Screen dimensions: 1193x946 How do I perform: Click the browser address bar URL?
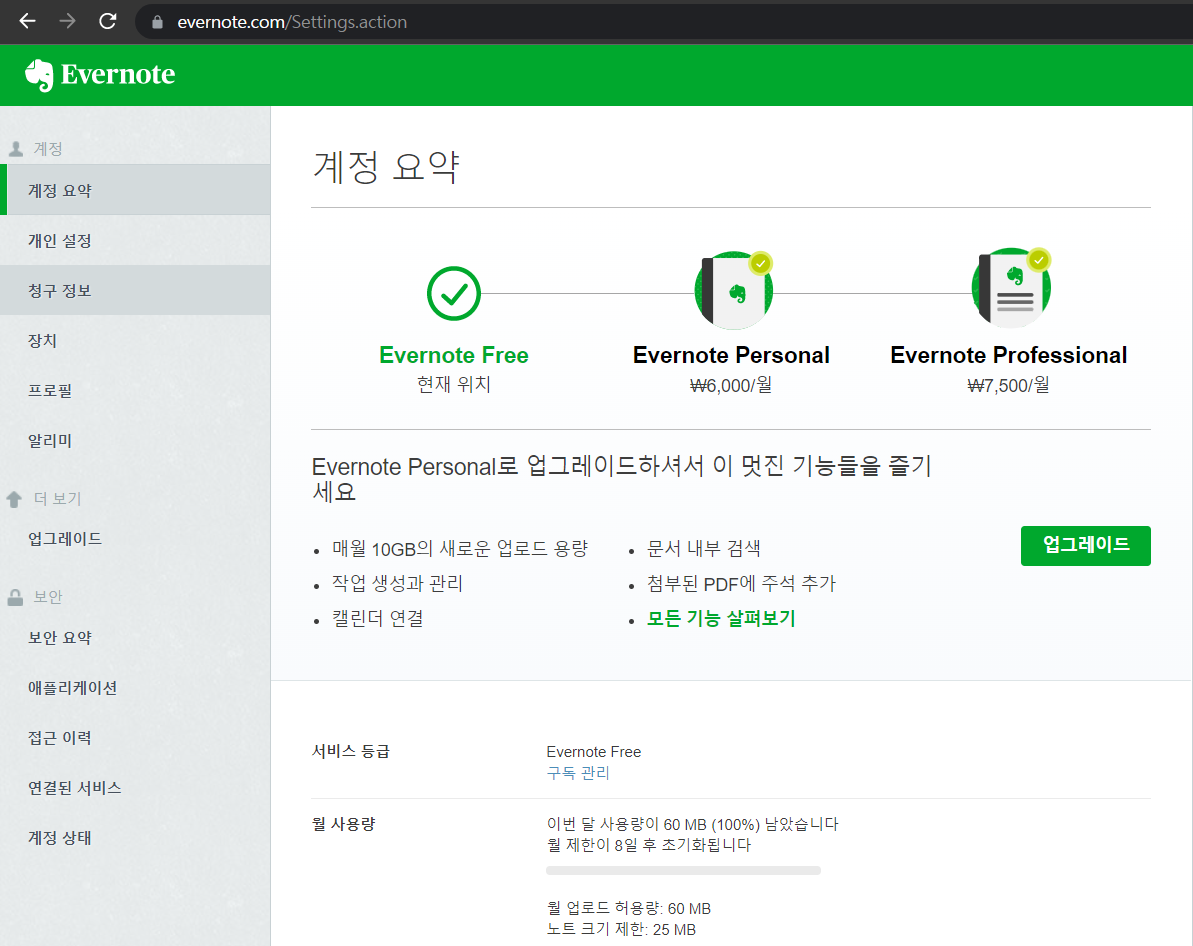click(x=292, y=22)
